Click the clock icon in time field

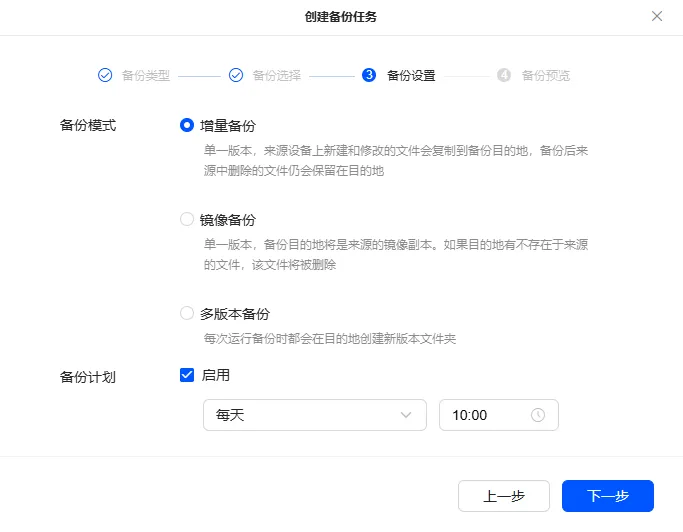point(538,415)
